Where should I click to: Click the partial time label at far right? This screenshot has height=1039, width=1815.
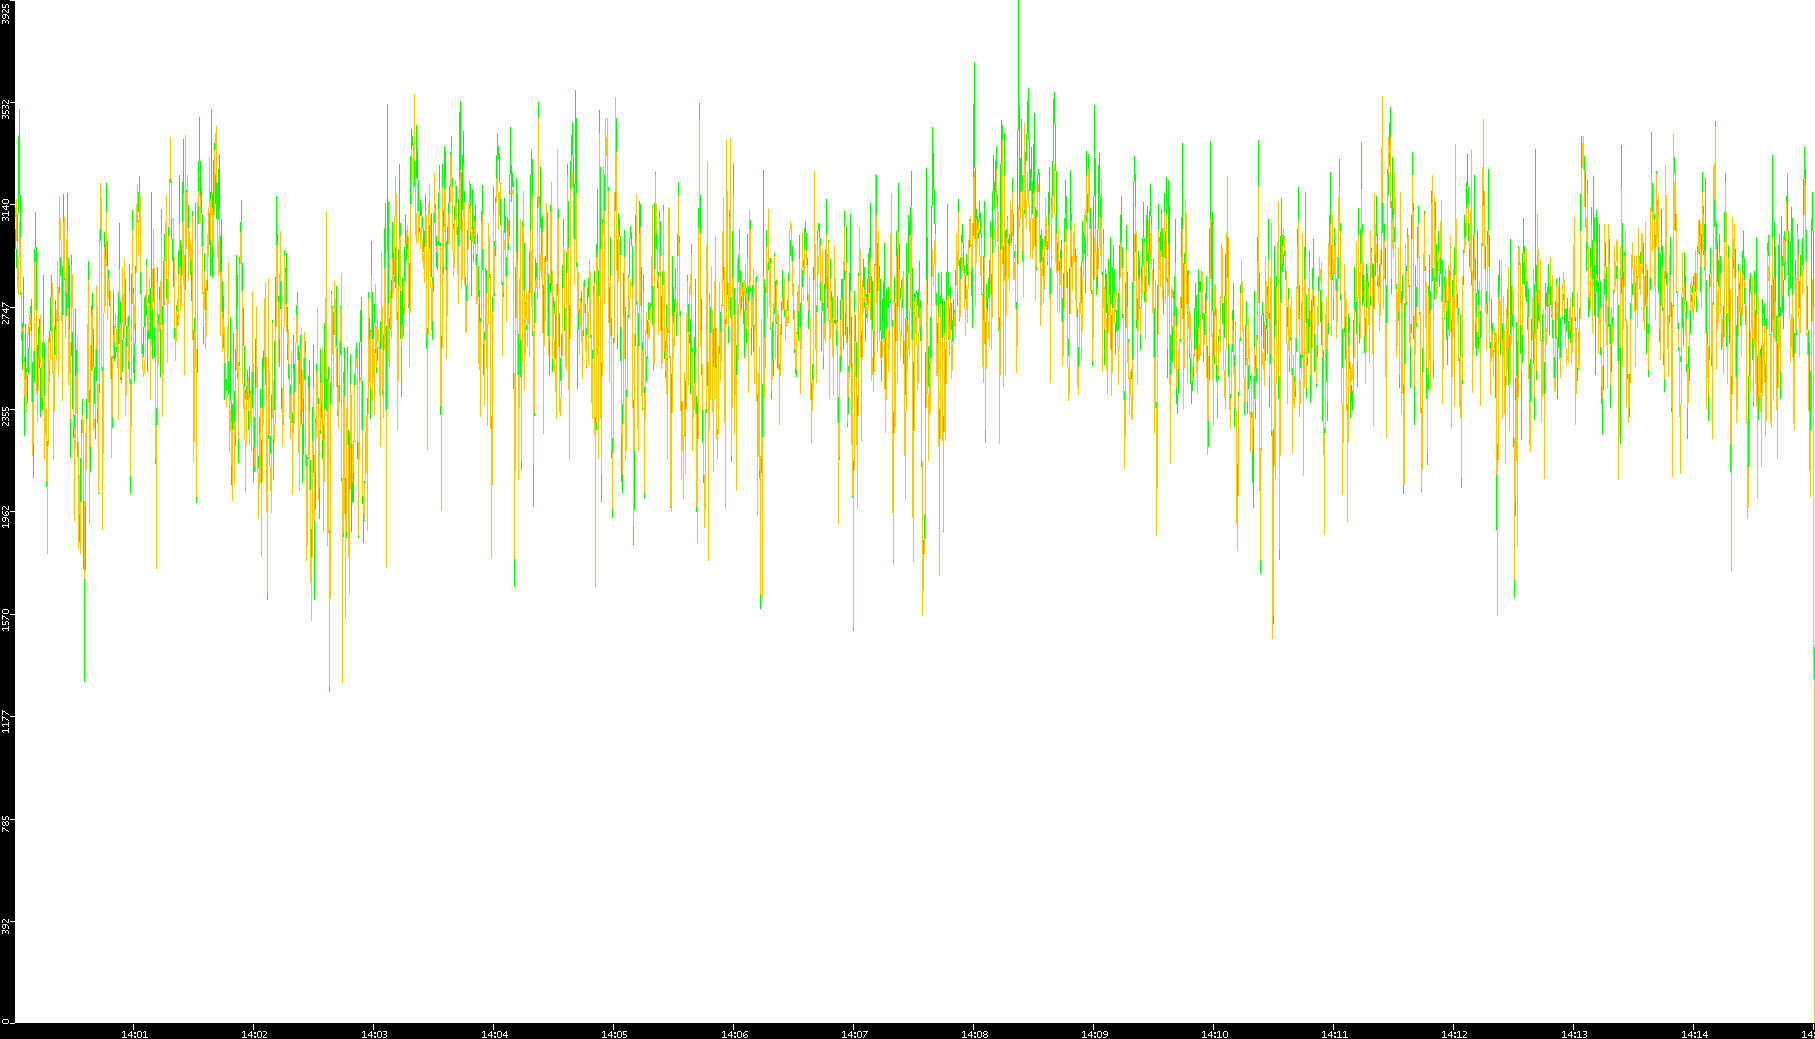1808,1034
